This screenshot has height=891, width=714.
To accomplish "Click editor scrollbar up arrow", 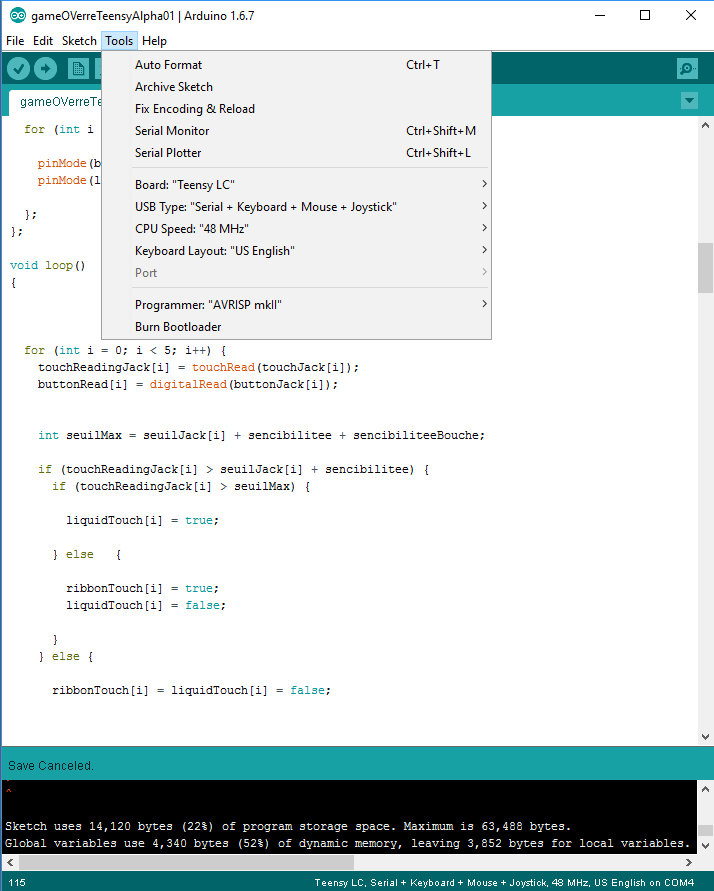I will [x=705, y=125].
